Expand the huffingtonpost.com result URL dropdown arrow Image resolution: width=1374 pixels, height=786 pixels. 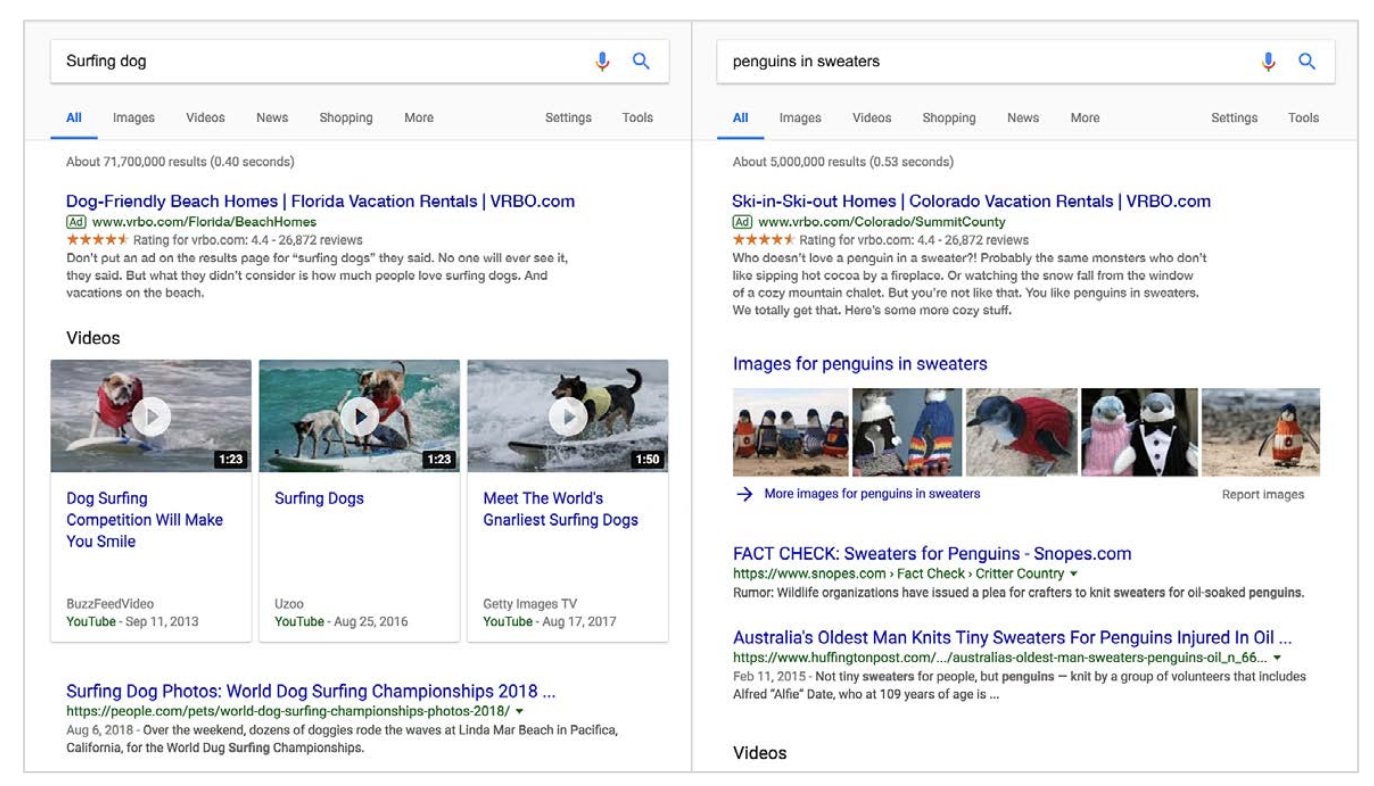point(1277,658)
